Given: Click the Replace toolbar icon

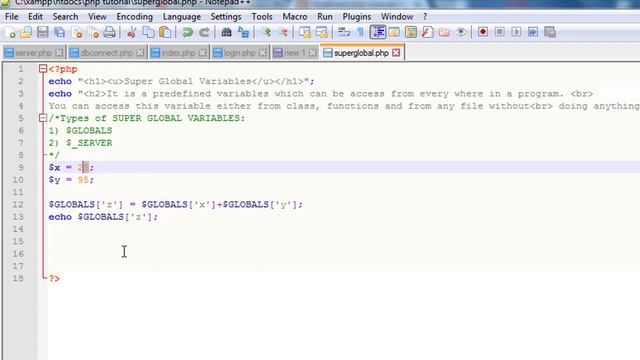Looking at the screenshot, I should tap(243, 32).
